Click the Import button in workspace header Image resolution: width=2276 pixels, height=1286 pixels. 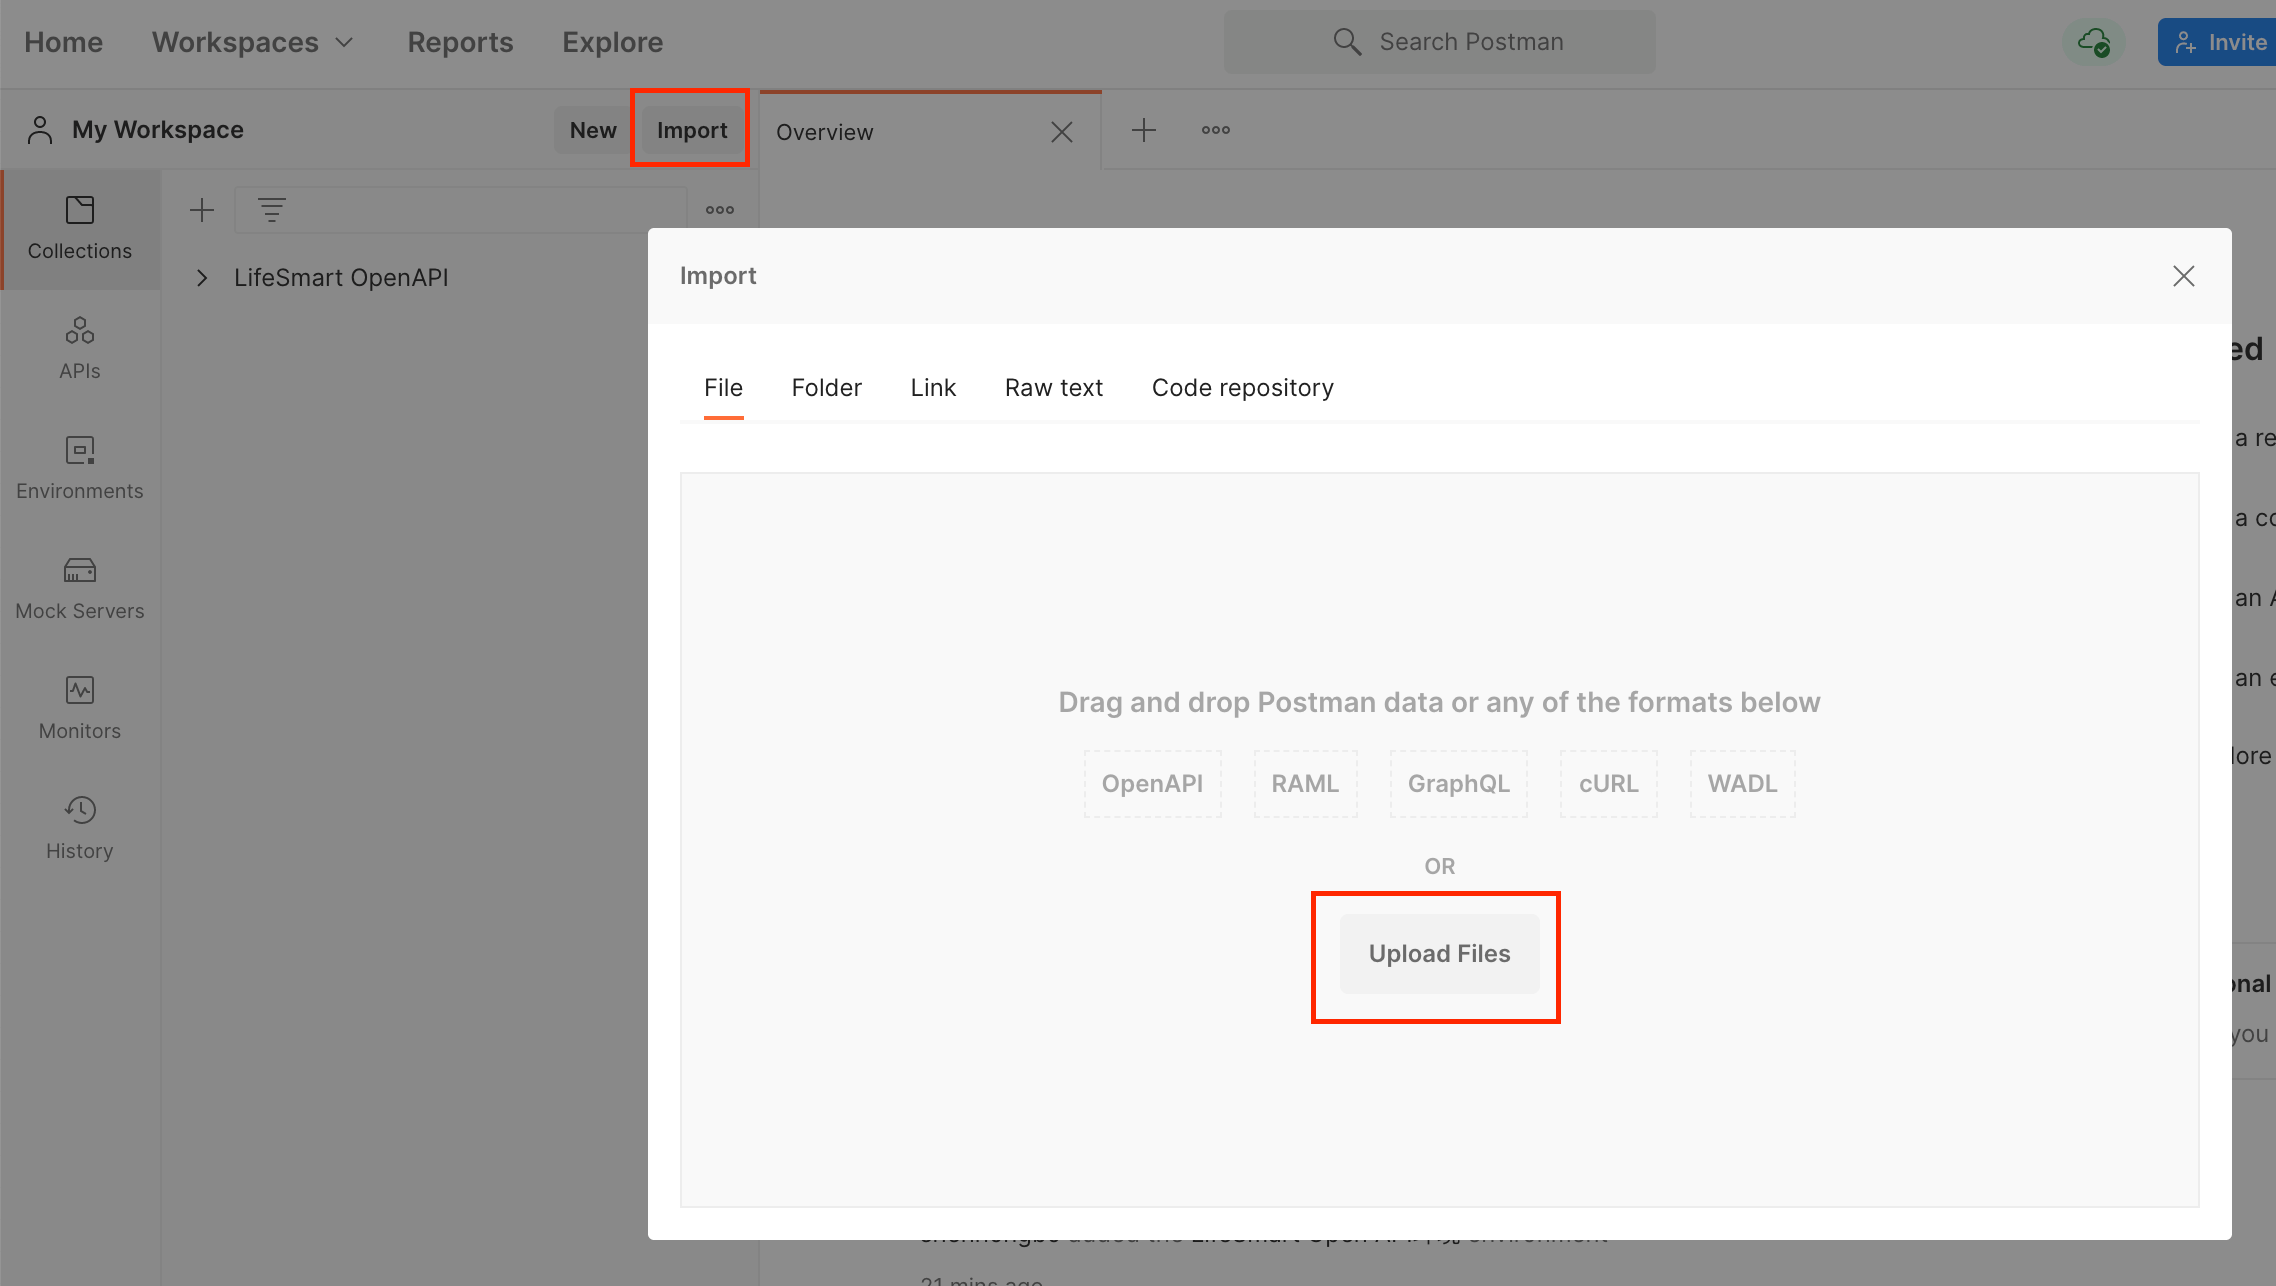[x=692, y=130]
